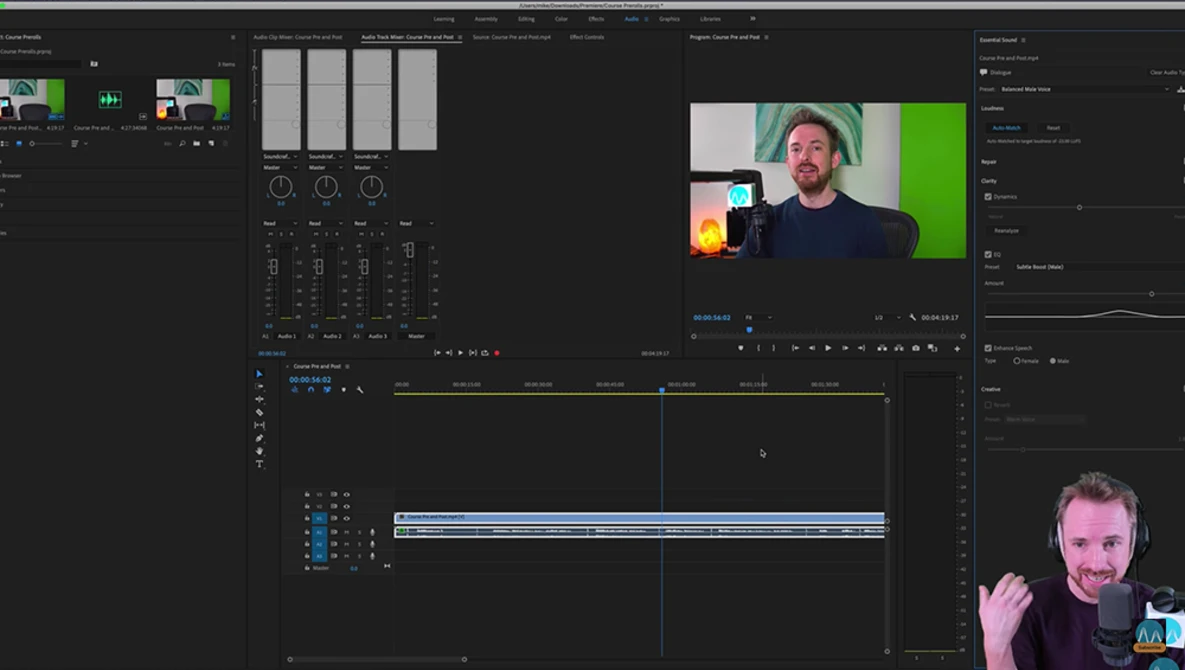Toggle Linked Selection in timeline

click(326, 390)
